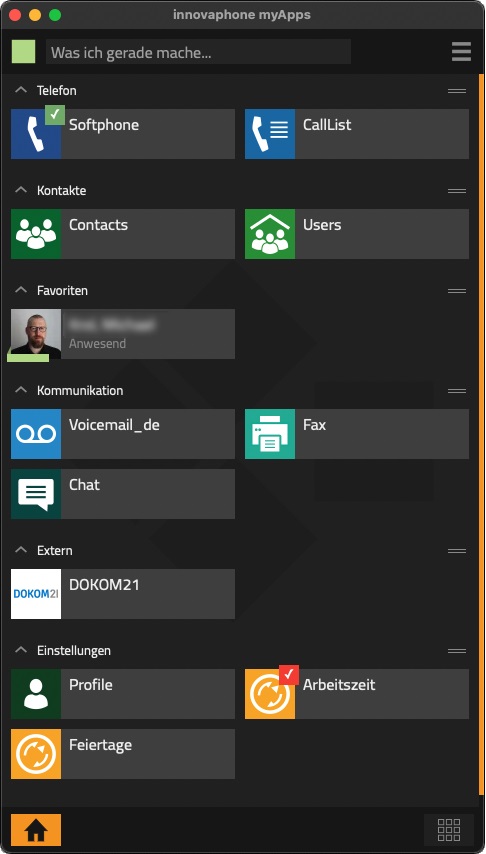Open the Voicemail_de tape icon
Image resolution: width=486 pixels, height=854 pixels.
click(36, 434)
